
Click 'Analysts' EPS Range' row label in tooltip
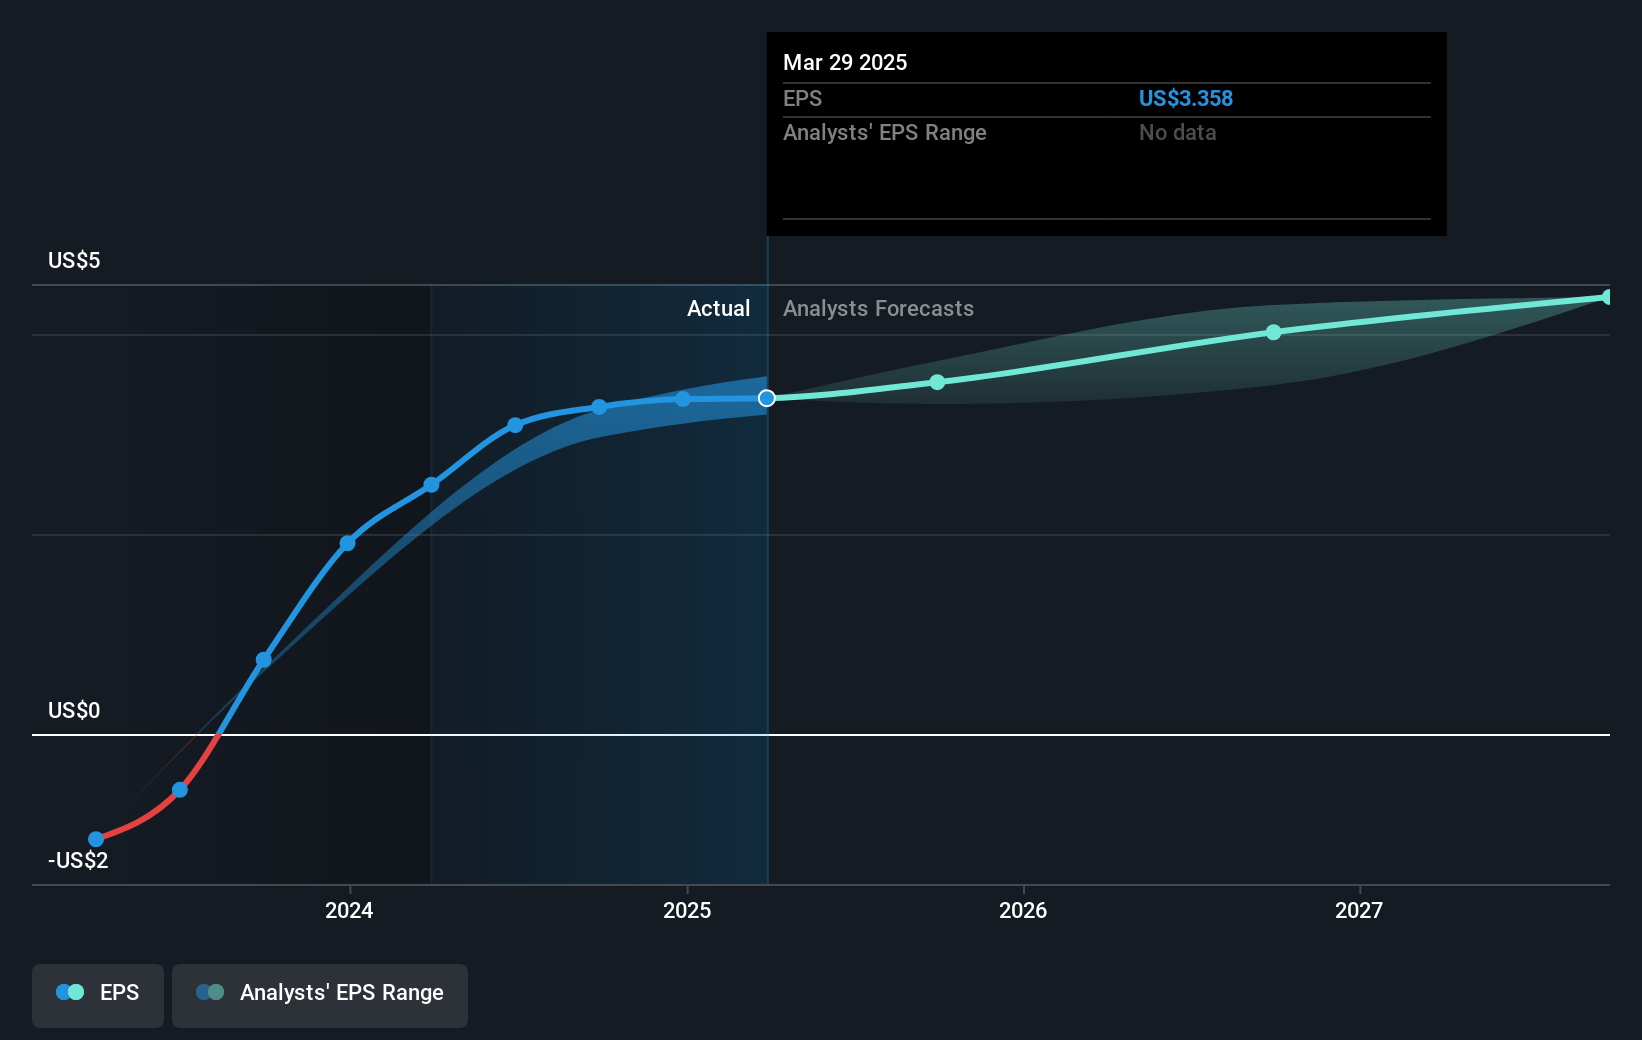click(884, 132)
